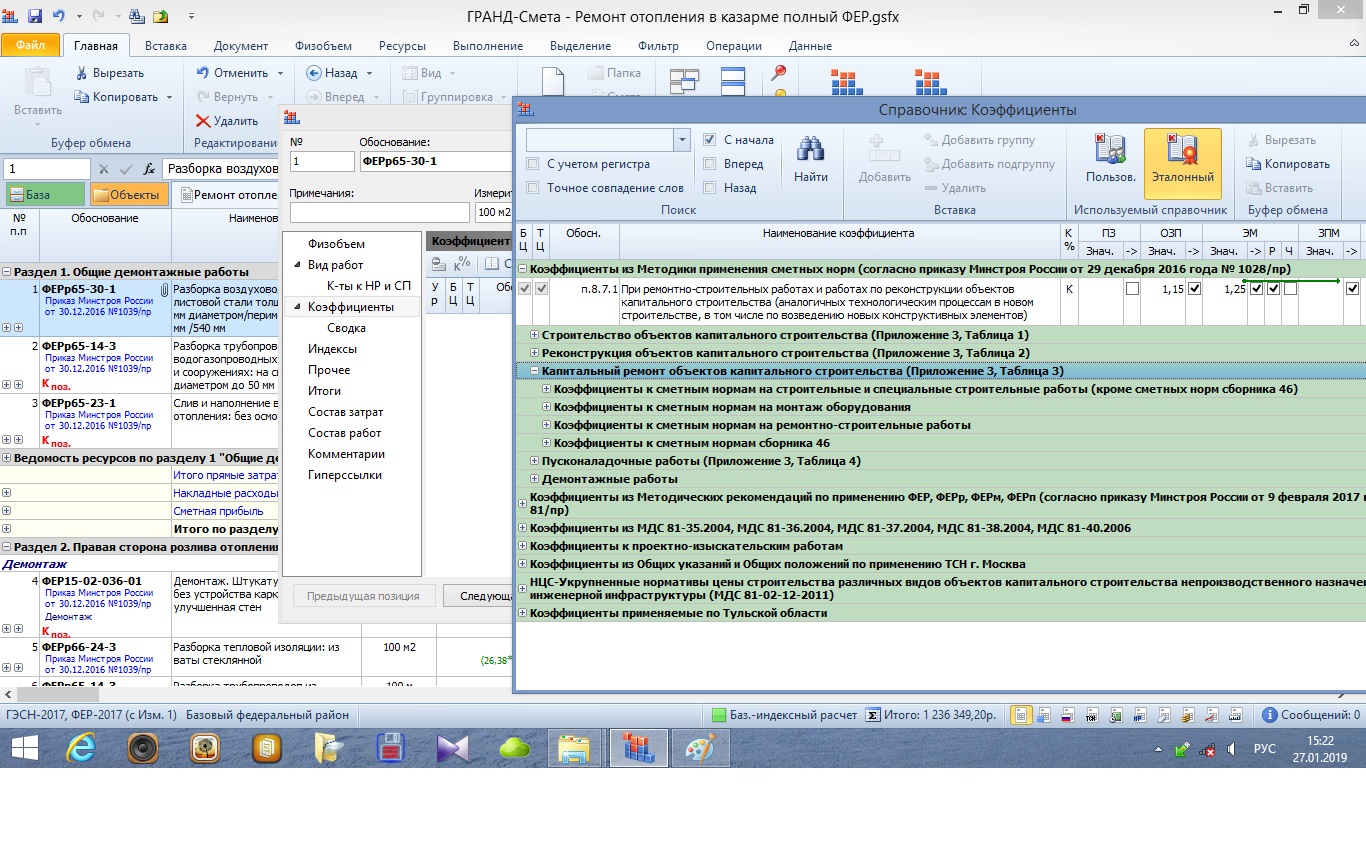
Task: Click the Удалить red cross icon
Action: [204, 121]
